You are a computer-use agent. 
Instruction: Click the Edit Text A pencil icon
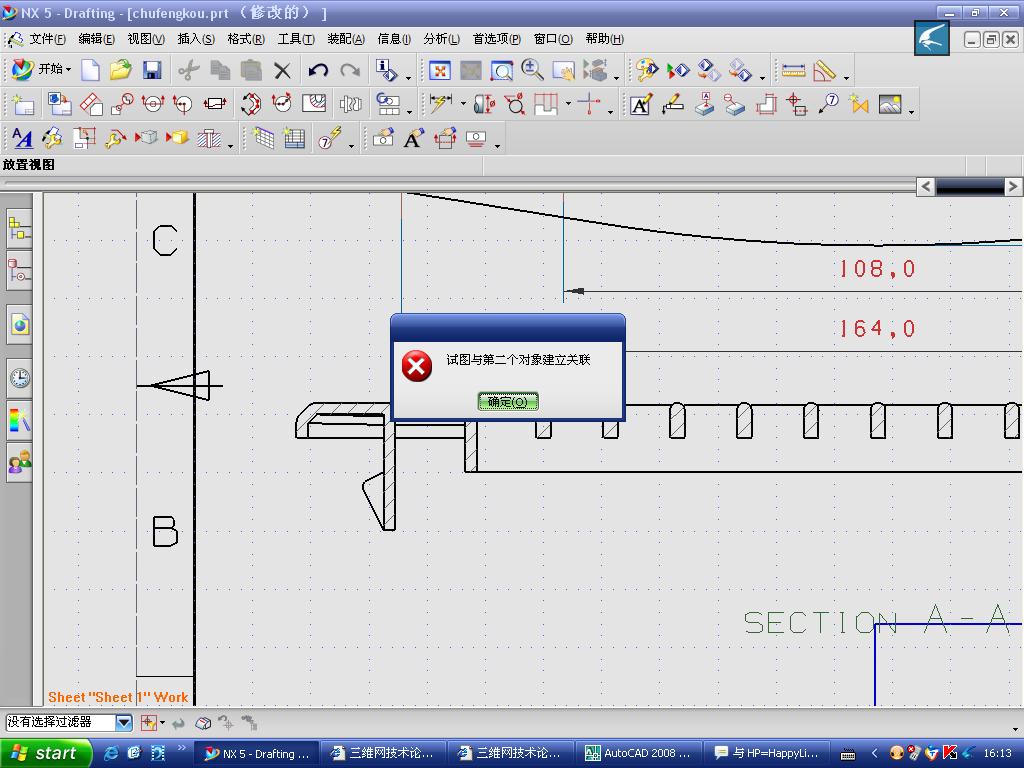coord(413,138)
